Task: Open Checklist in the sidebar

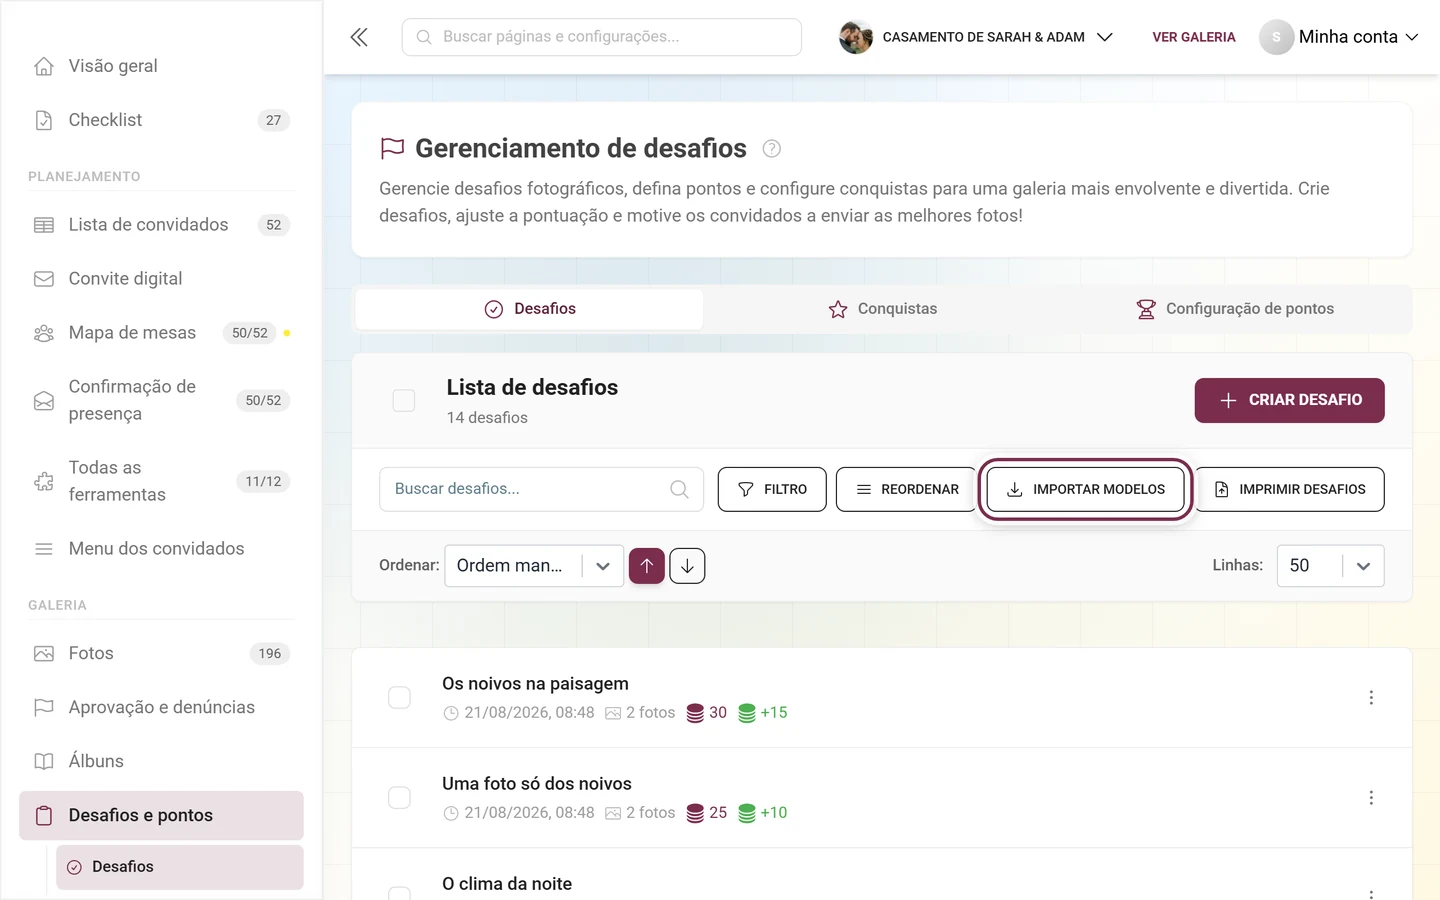Action: tap(161, 120)
